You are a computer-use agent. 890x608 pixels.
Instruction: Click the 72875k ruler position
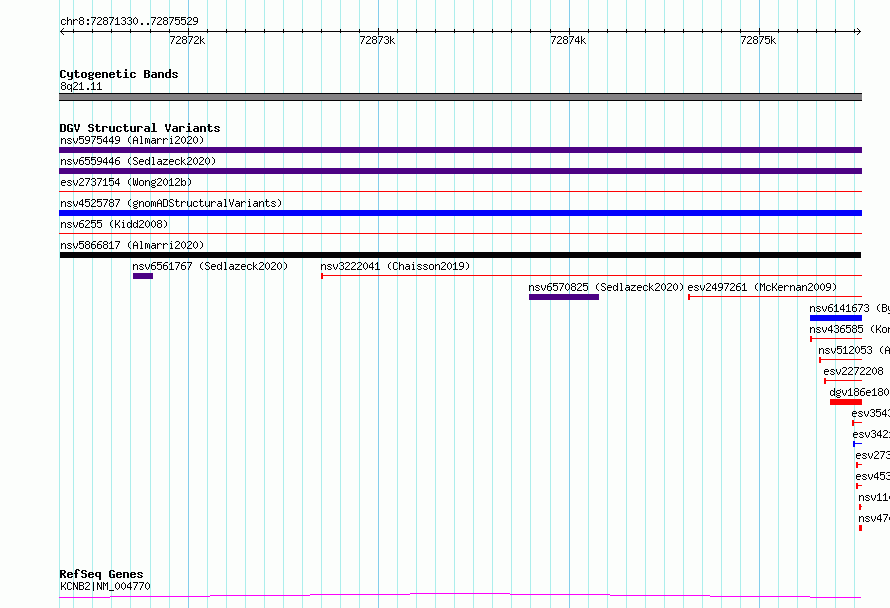tap(758, 40)
